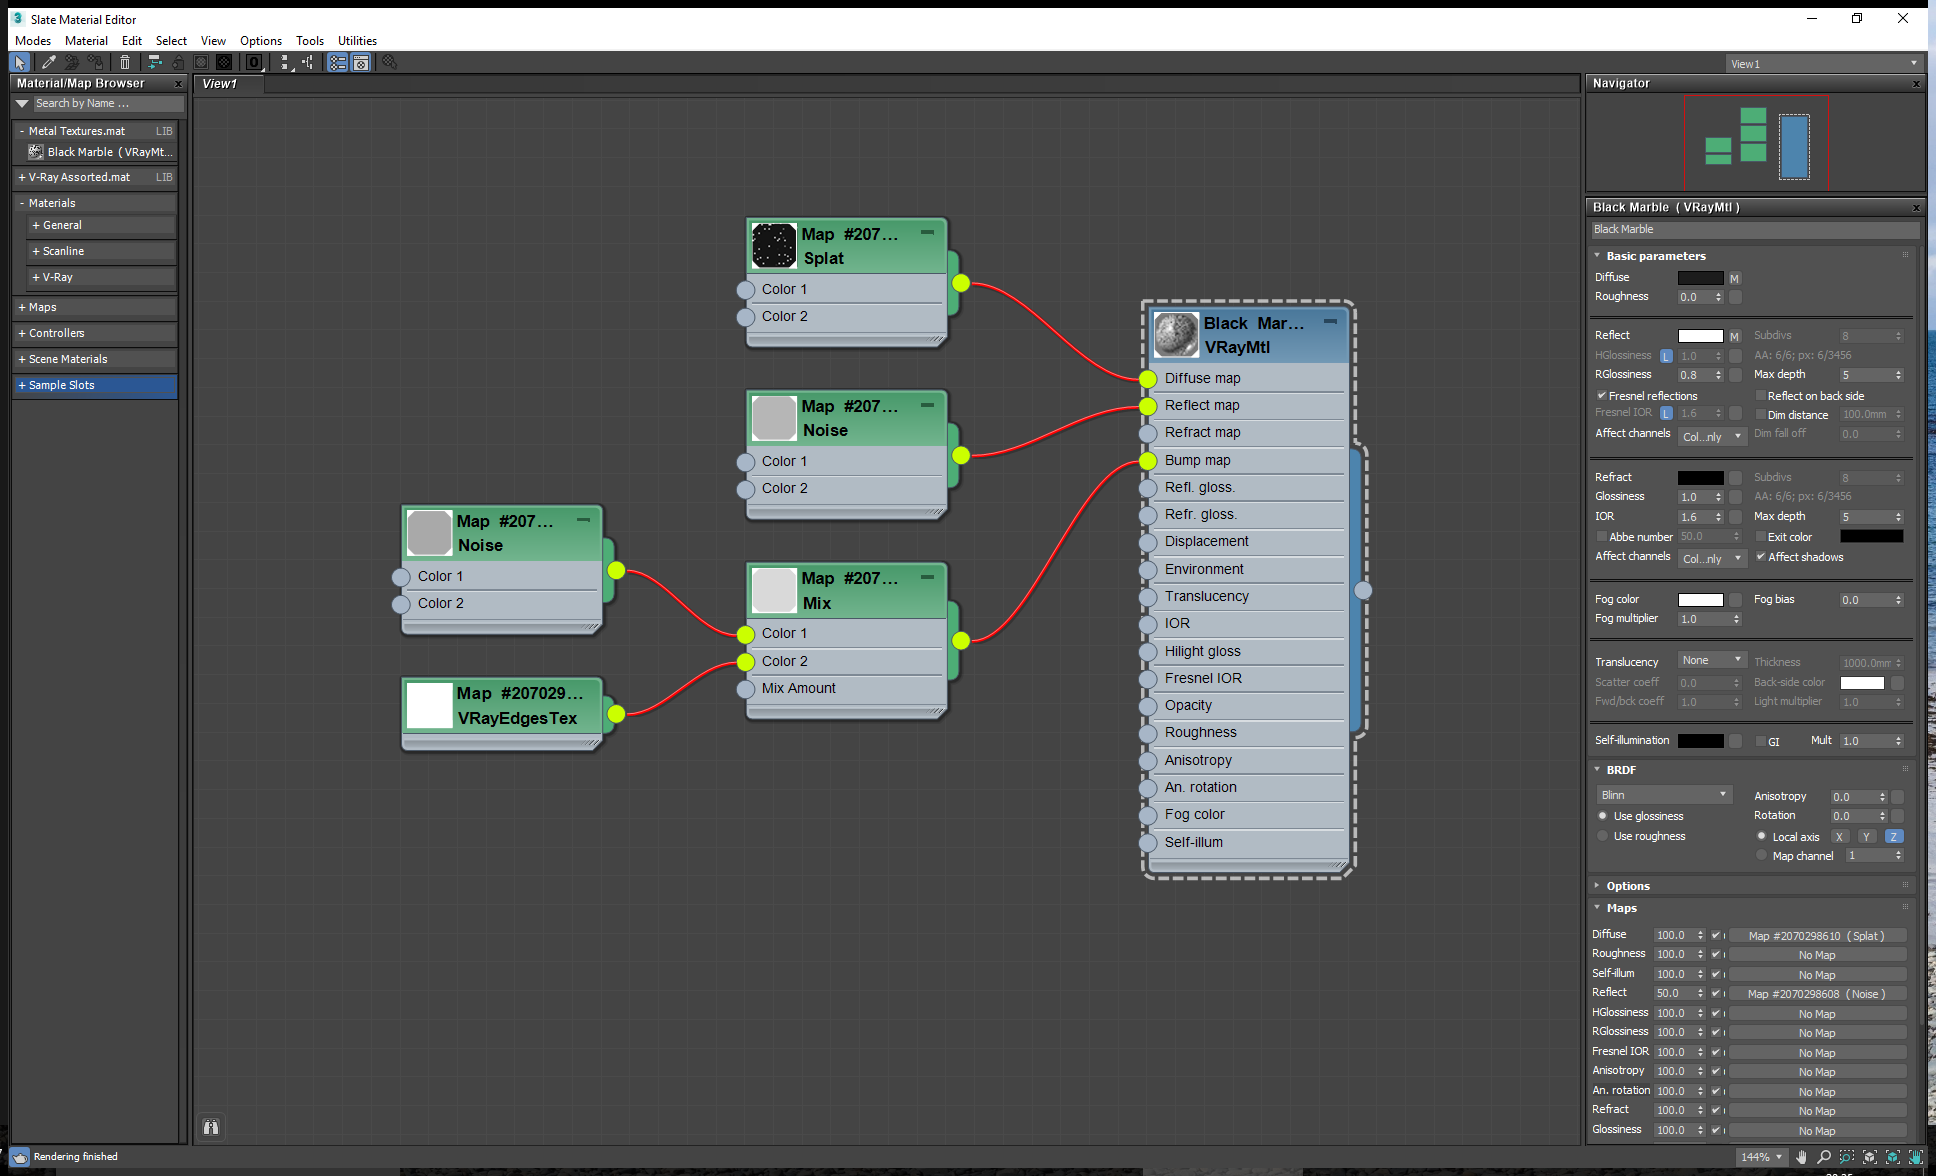The height and width of the screenshot is (1176, 1936).
Task: Toggle the Parameter Editor panel icon
Action: [x=361, y=62]
